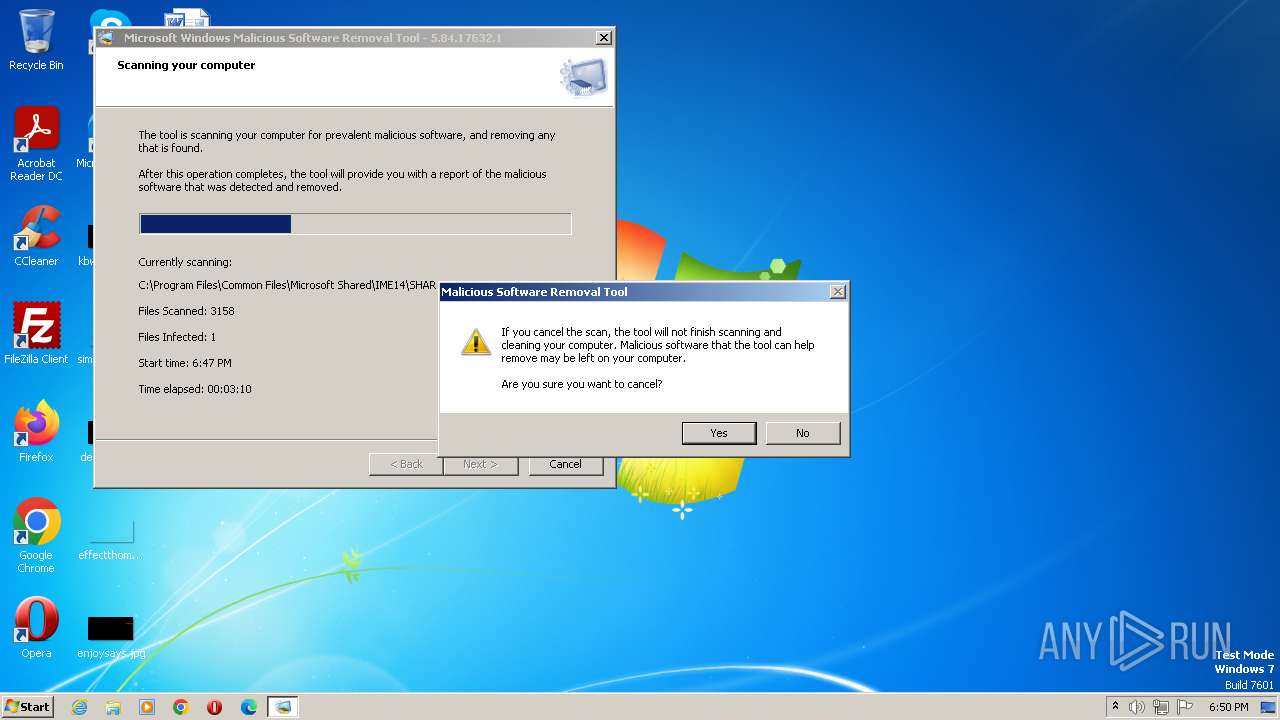The image size is (1280, 720).
Task: Confirm cancel by clicking Yes
Action: click(x=719, y=433)
